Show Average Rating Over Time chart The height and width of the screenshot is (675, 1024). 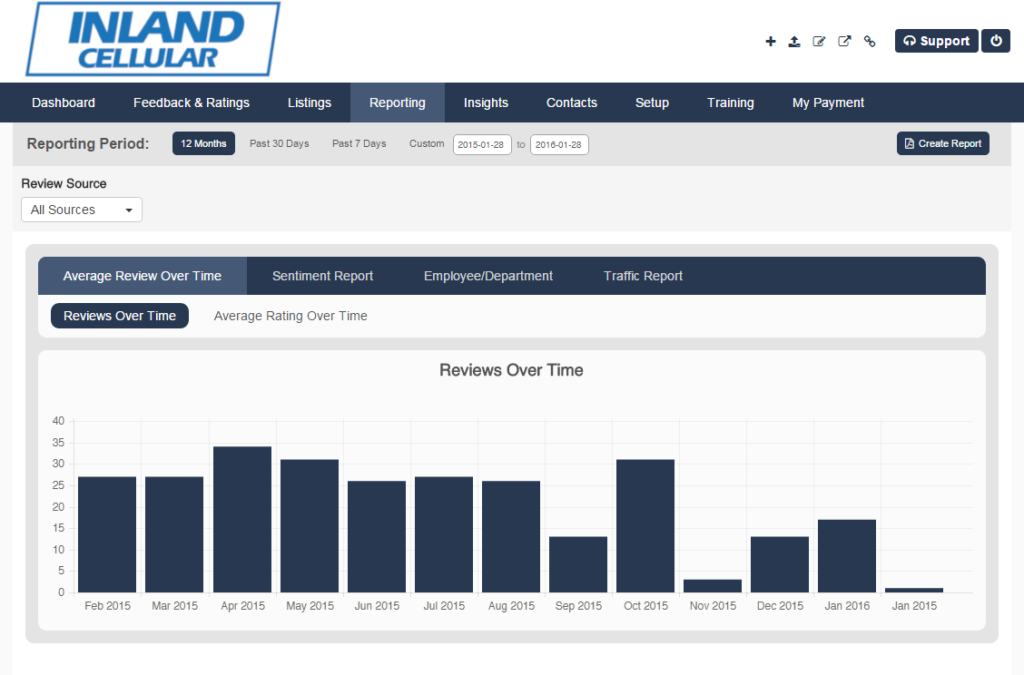[290, 316]
